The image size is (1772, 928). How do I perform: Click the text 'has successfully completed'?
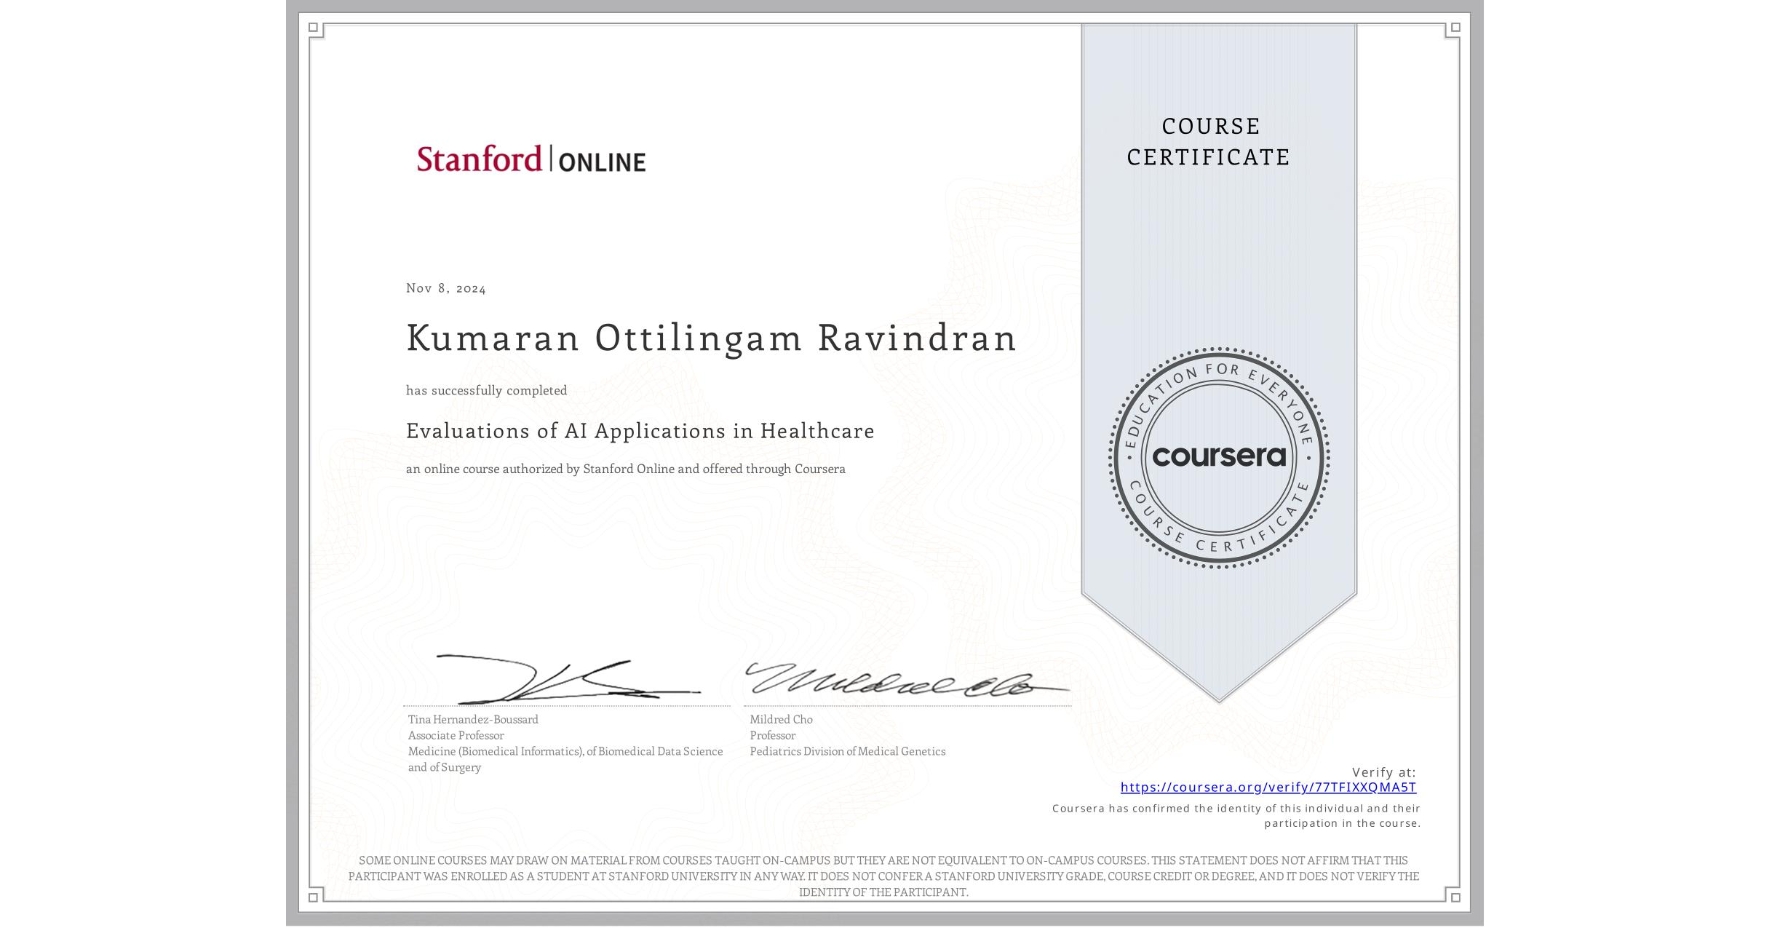(x=486, y=390)
